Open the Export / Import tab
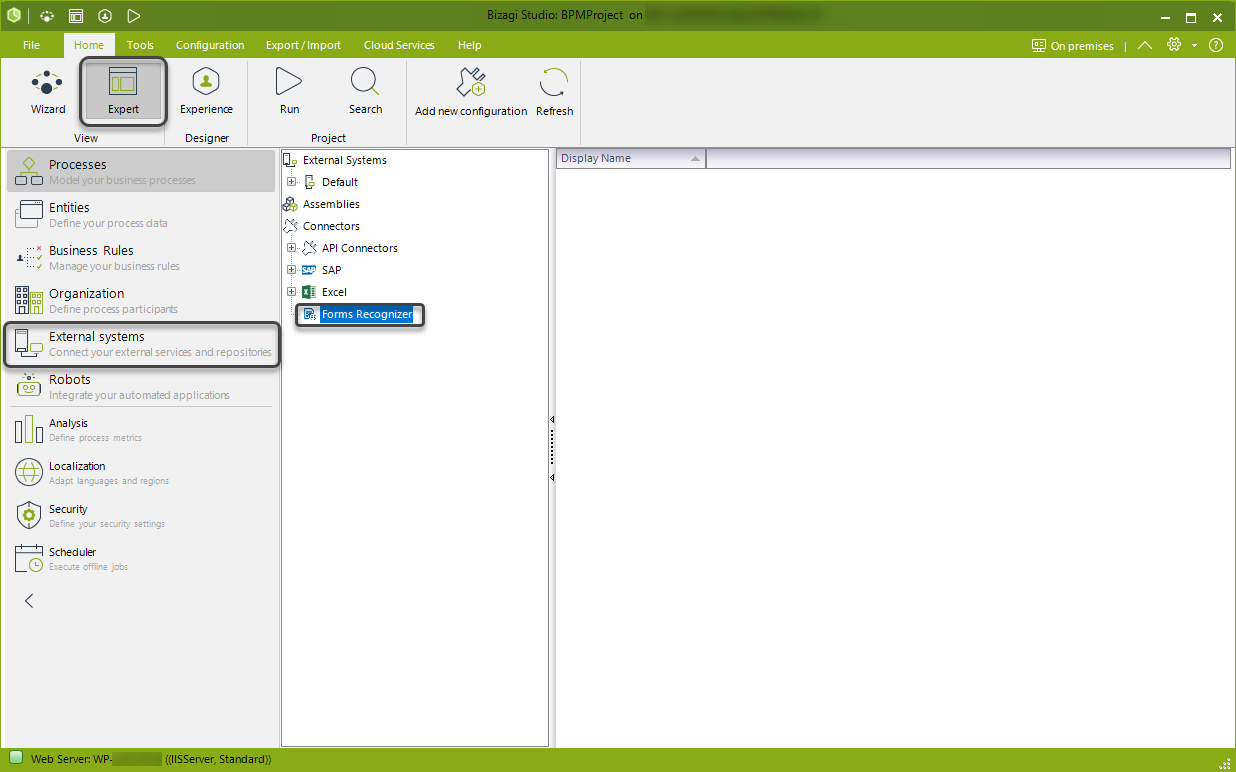Screen dimensions: 1236x772 tap(303, 45)
